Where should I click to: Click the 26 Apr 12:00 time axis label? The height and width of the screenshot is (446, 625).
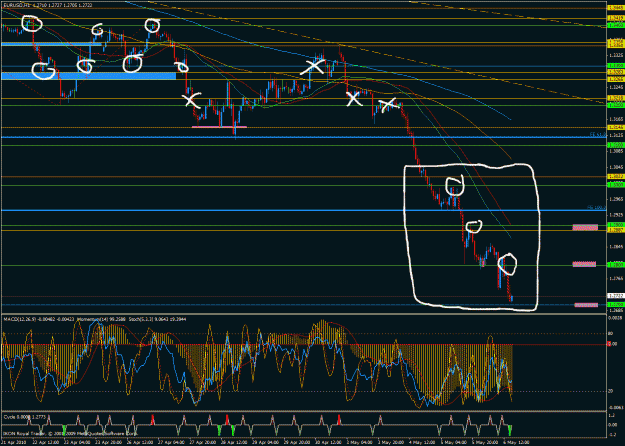click(x=140, y=442)
